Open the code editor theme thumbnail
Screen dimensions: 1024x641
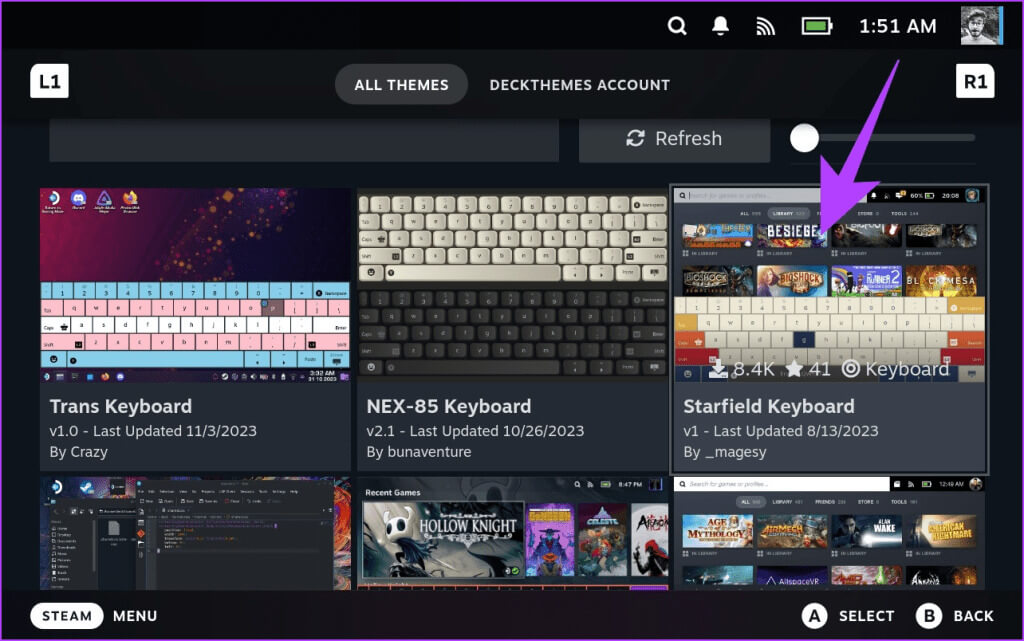[x=195, y=533]
